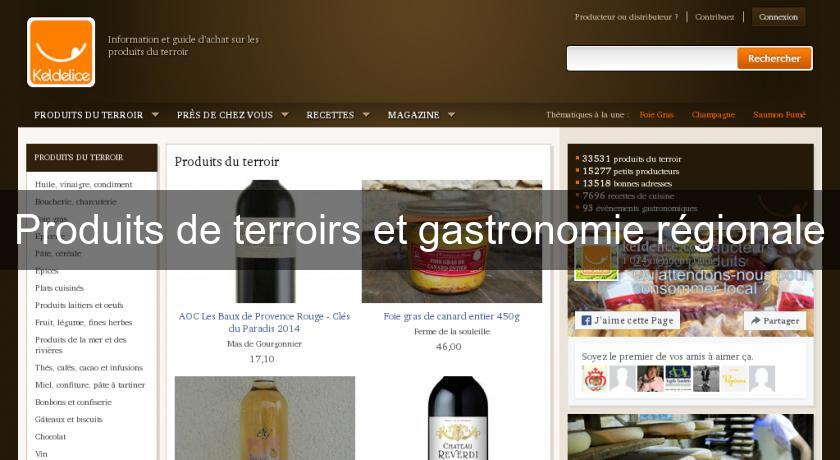Open the Magazine menu
Image resolution: width=840 pixels, height=460 pixels.
pos(414,115)
